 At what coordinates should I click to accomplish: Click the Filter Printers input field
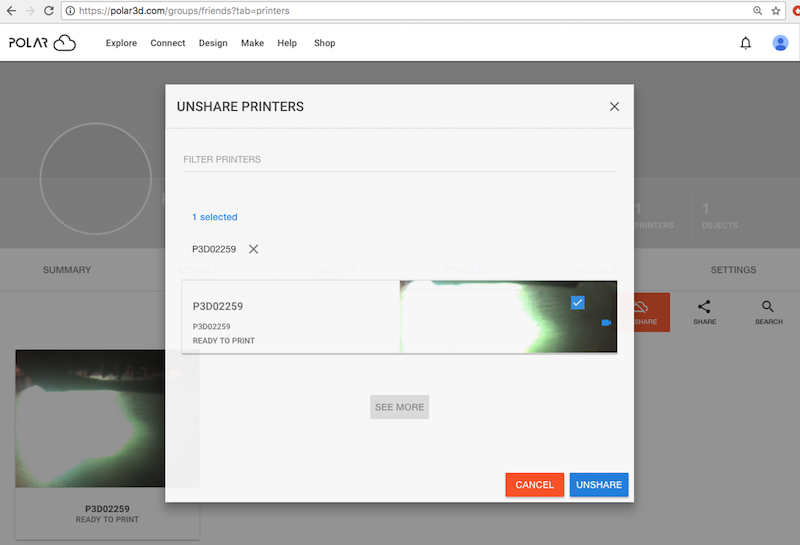tap(399, 160)
